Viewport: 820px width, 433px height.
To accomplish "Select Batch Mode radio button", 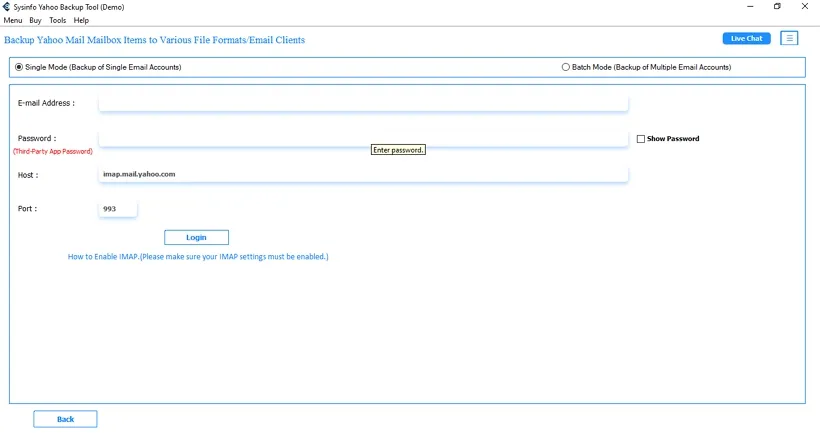I will tap(565, 67).
